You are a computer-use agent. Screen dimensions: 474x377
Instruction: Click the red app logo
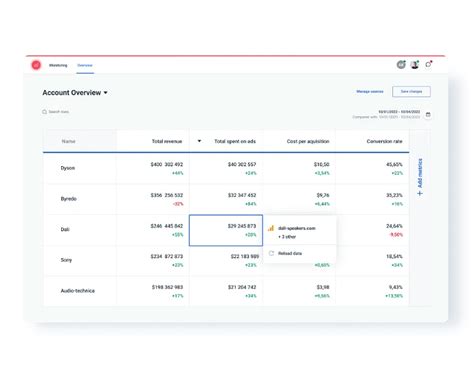pos(36,65)
